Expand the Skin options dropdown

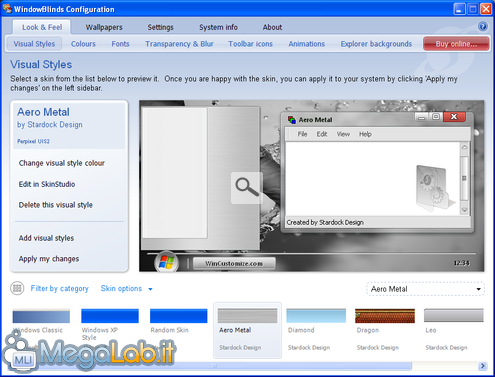pyautogui.click(x=126, y=288)
